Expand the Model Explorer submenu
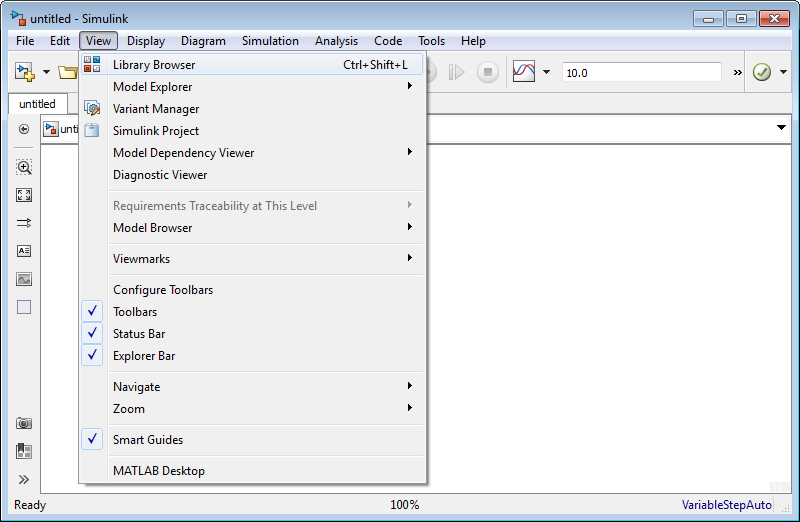Viewport: 800px width, 522px height. pos(252,87)
